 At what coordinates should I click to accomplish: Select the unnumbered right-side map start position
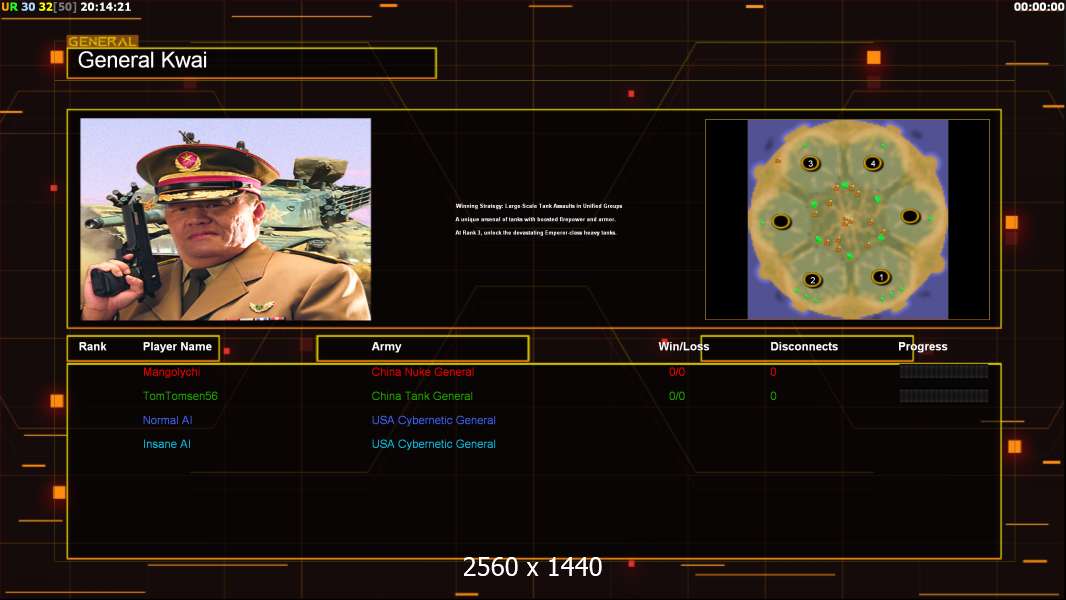tap(909, 216)
